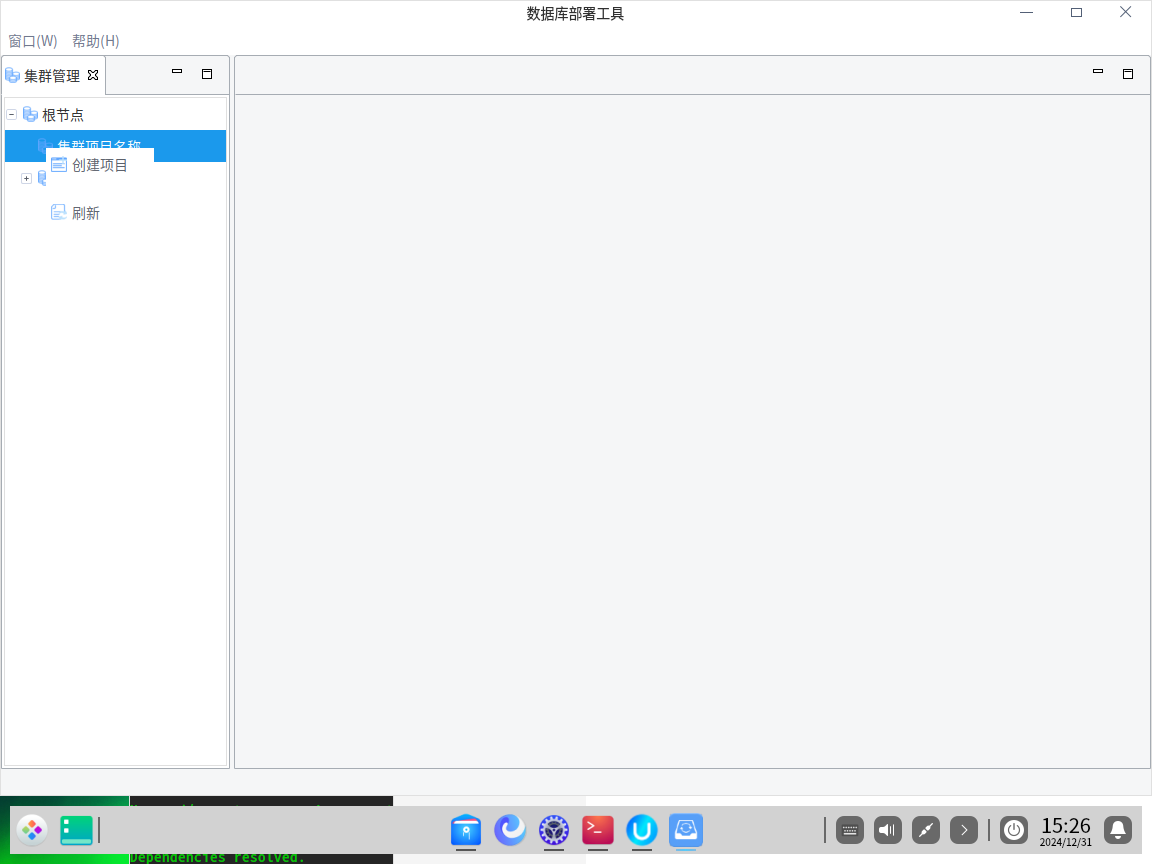The width and height of the screenshot is (1152, 864).
Task: Open the terminal app in the taskbar
Action: [x=598, y=830]
